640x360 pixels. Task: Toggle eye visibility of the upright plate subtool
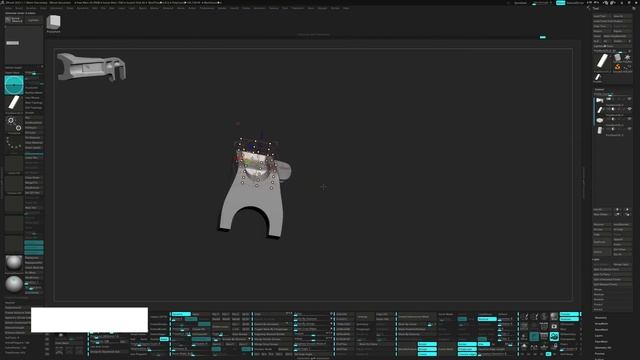pyautogui.click(x=629, y=129)
